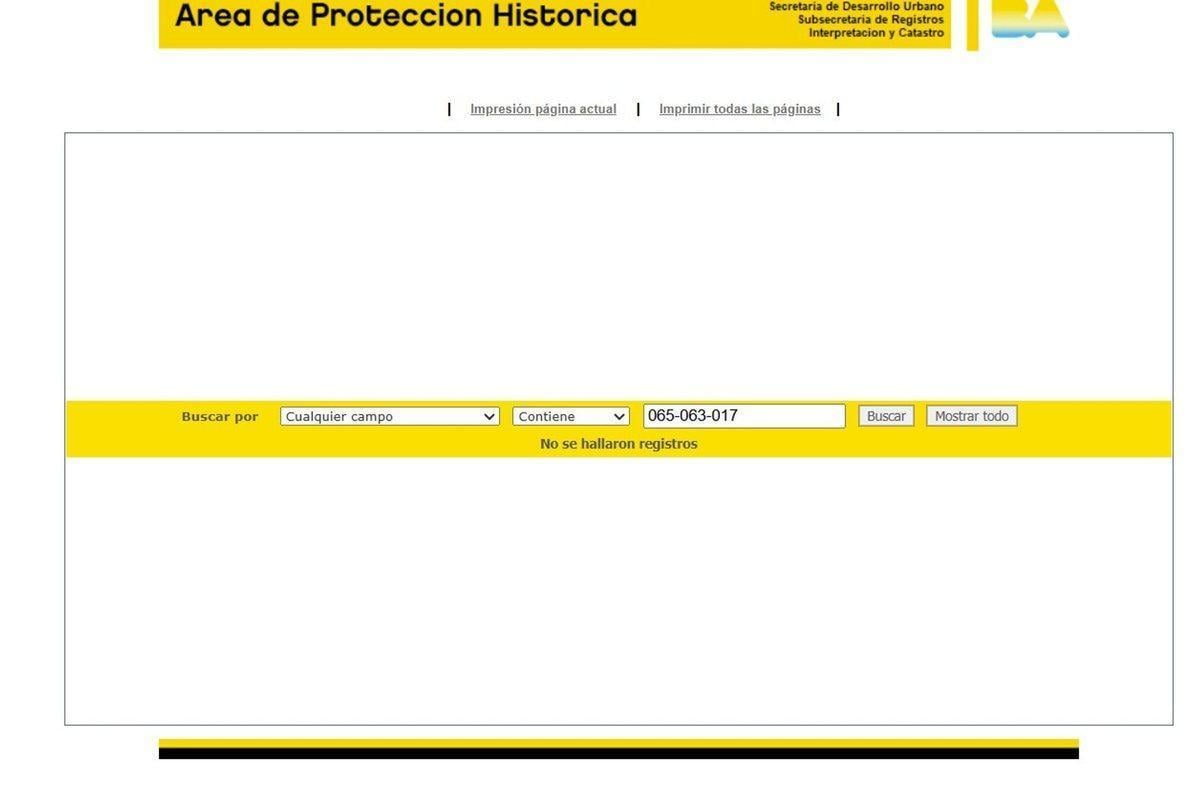Click the 'Mostrar todo' button
The image size is (1200, 786).
(972, 416)
